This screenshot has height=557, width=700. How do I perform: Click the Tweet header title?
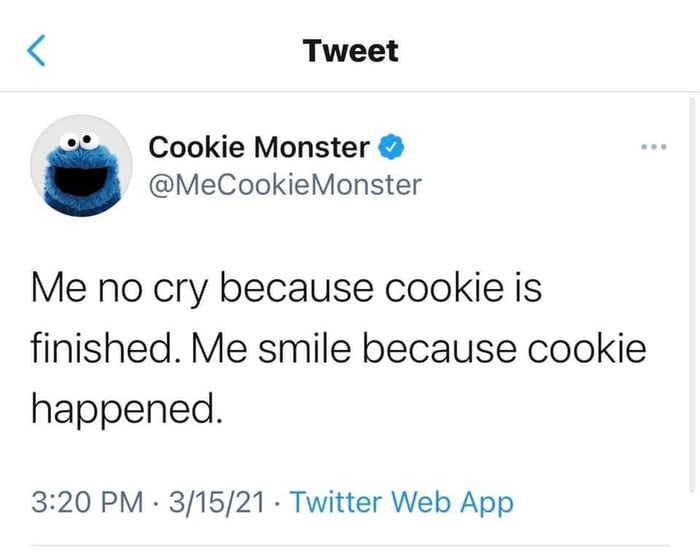pos(351,51)
